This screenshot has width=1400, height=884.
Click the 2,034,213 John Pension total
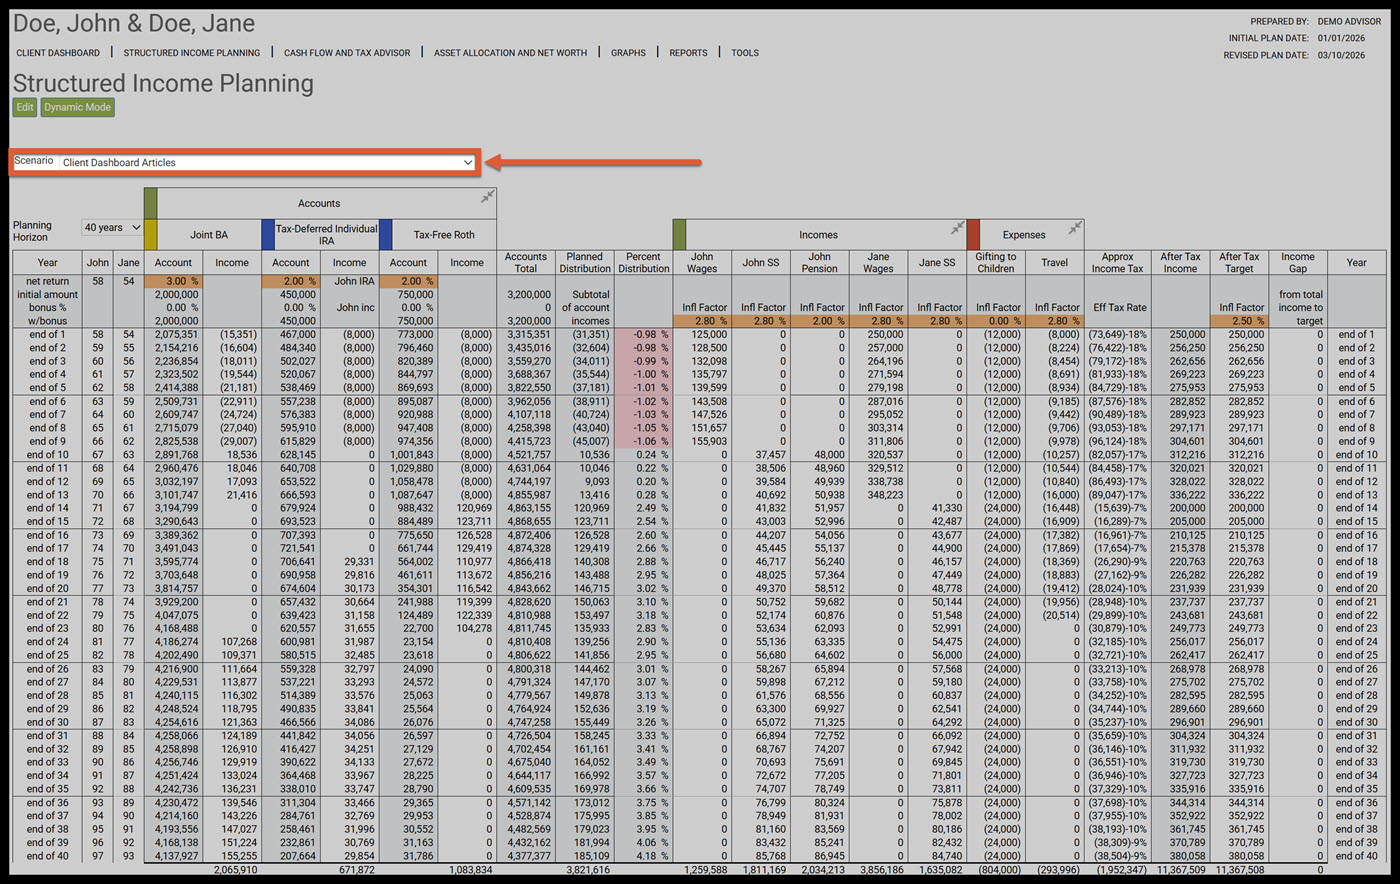coord(823,870)
